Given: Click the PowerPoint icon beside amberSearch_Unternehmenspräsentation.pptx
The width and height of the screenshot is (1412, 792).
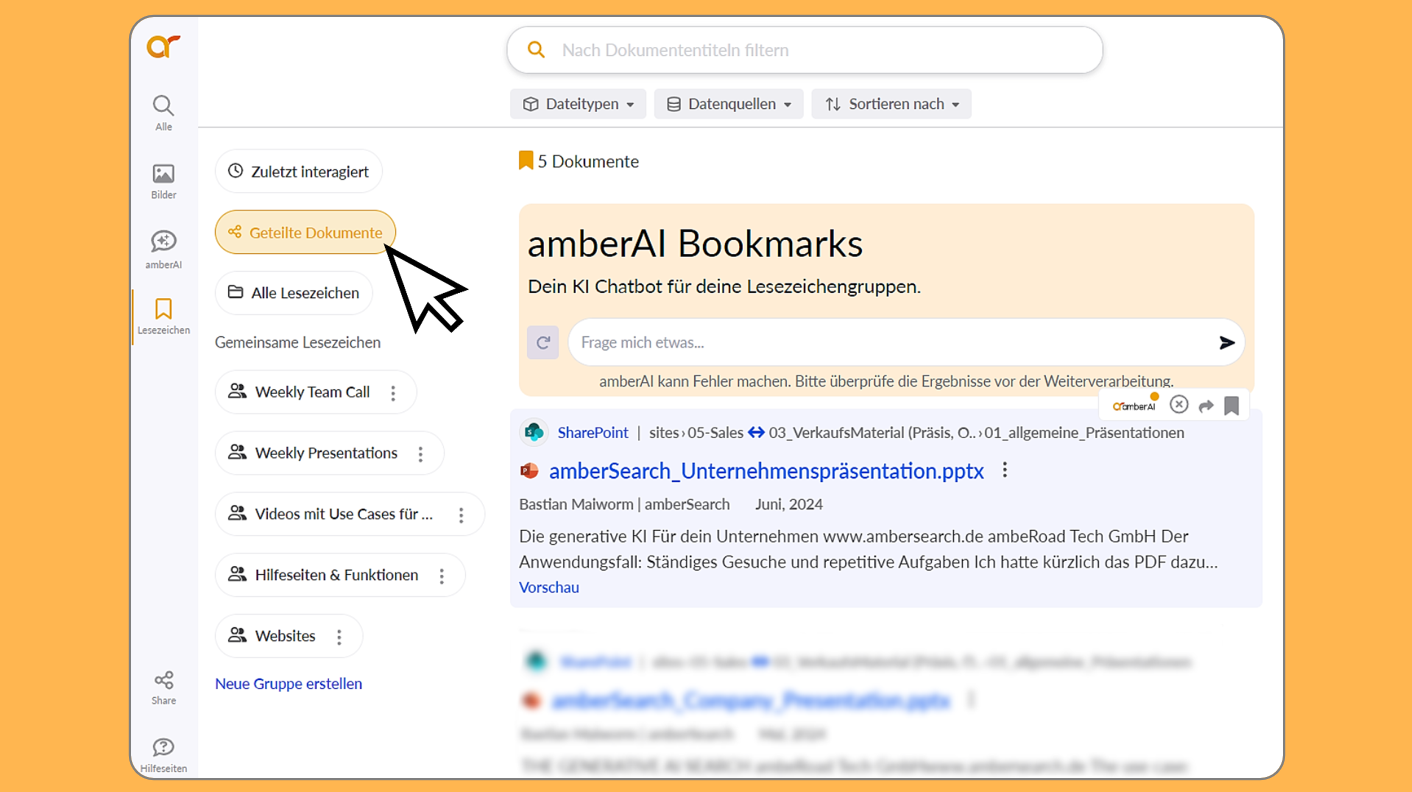Looking at the screenshot, I should tap(530, 471).
